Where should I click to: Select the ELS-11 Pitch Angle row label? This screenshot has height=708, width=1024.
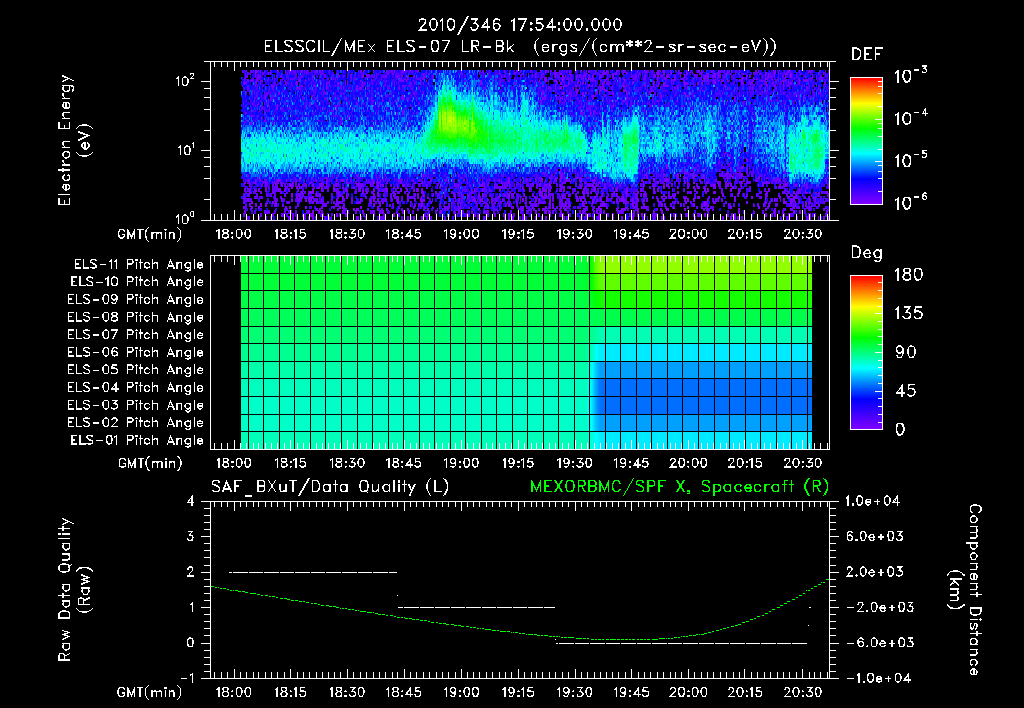138,265
